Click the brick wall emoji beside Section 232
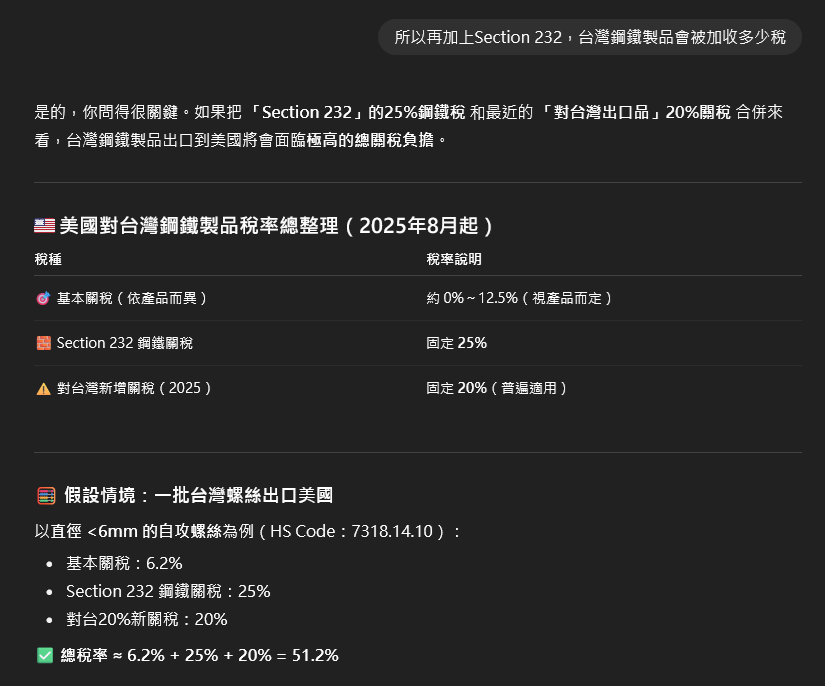 coord(43,343)
